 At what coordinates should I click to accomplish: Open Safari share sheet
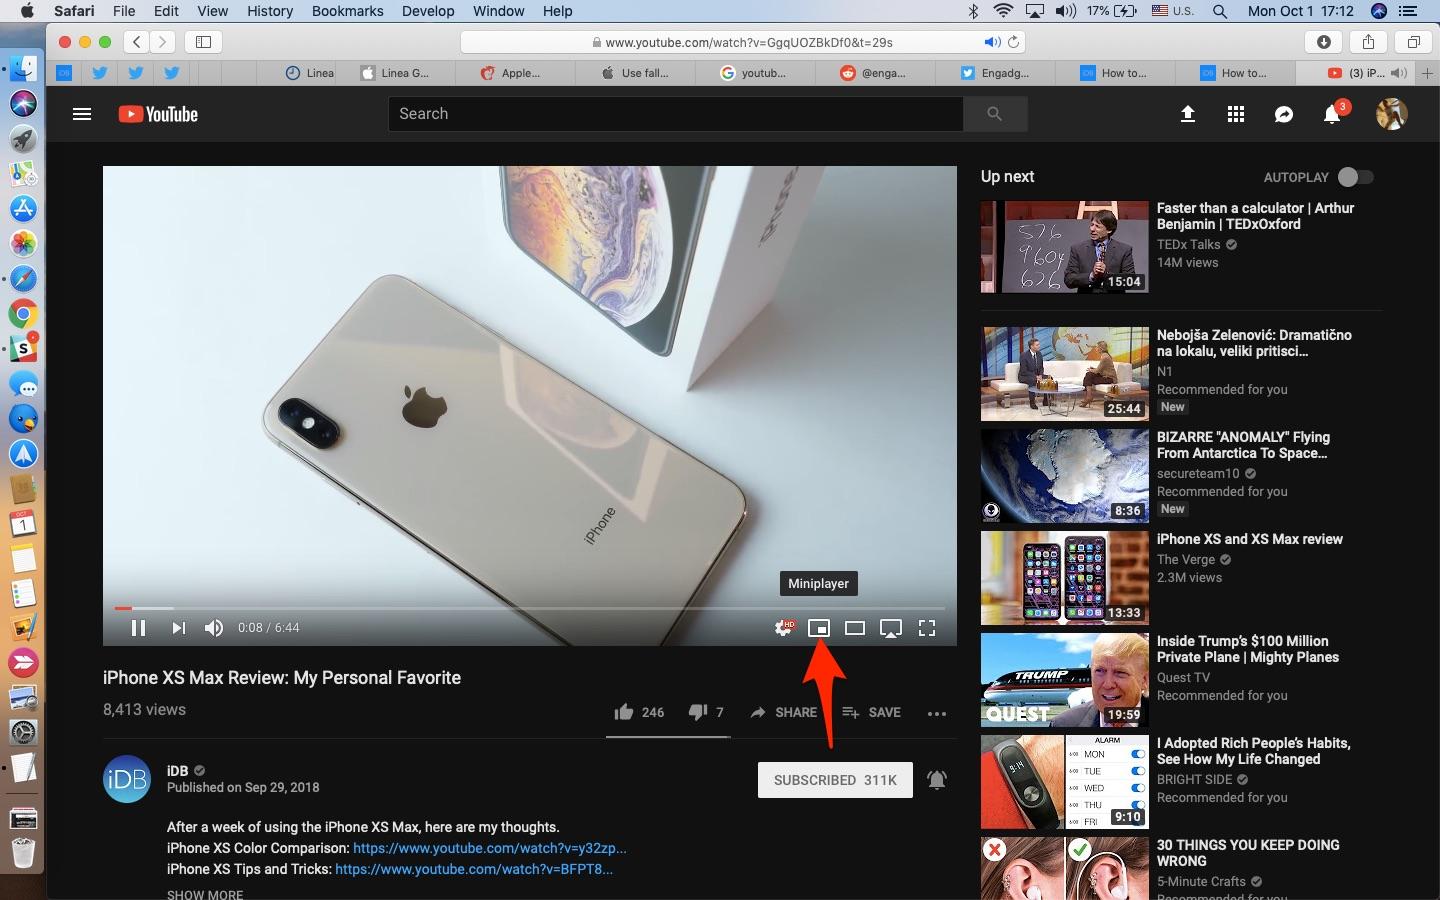(x=1368, y=42)
